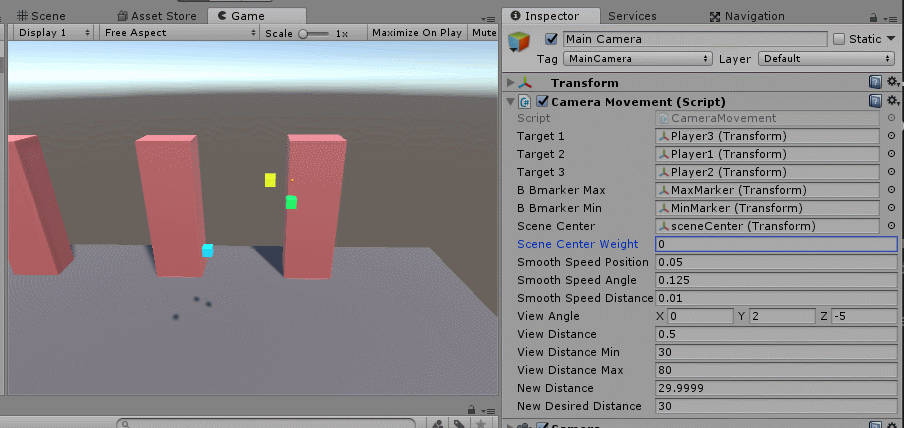Click the Scene Center Weight value field

click(776, 244)
